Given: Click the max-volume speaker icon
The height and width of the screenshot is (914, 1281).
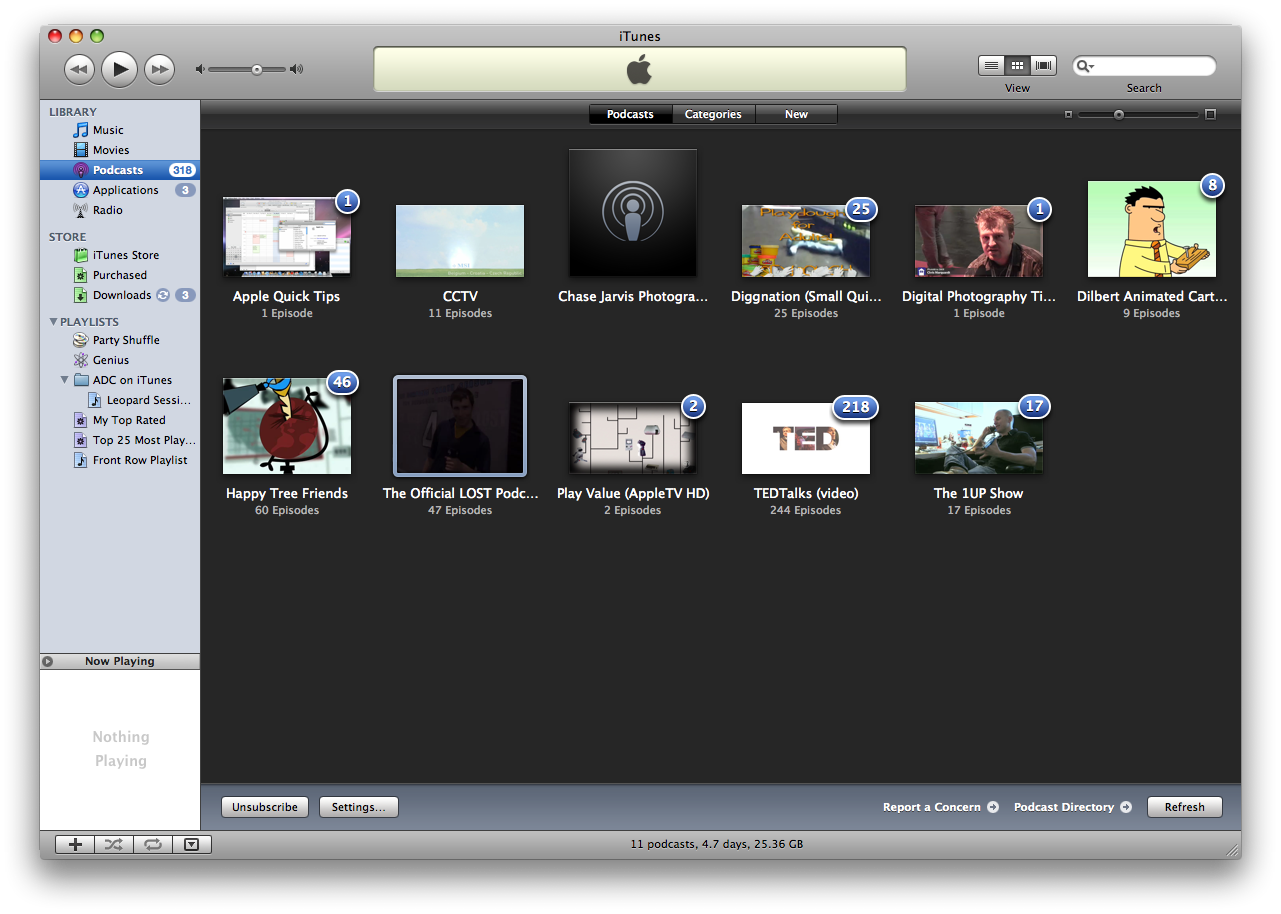Looking at the screenshot, I should point(296,69).
